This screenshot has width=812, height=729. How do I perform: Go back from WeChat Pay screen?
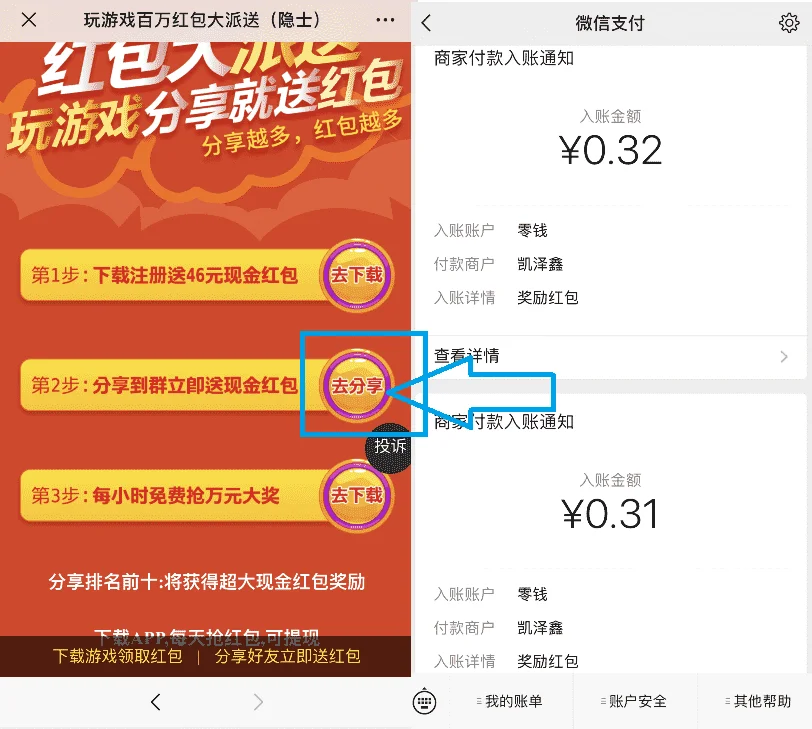click(x=426, y=23)
